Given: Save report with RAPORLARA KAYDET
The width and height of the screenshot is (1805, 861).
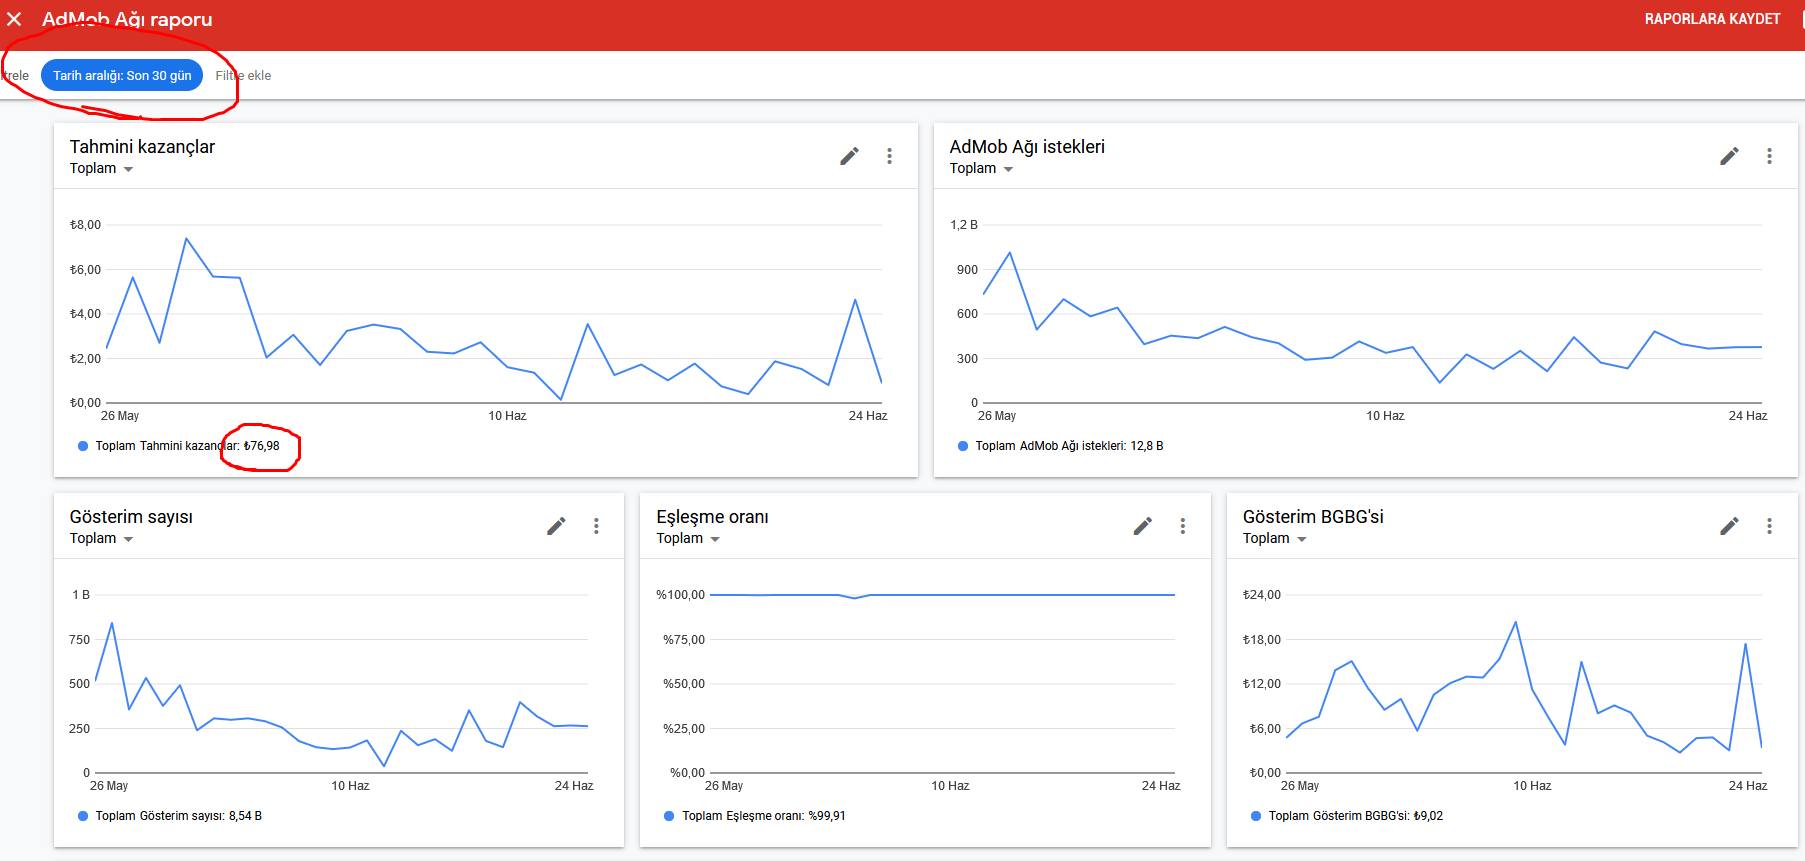Looking at the screenshot, I should pos(1712,19).
